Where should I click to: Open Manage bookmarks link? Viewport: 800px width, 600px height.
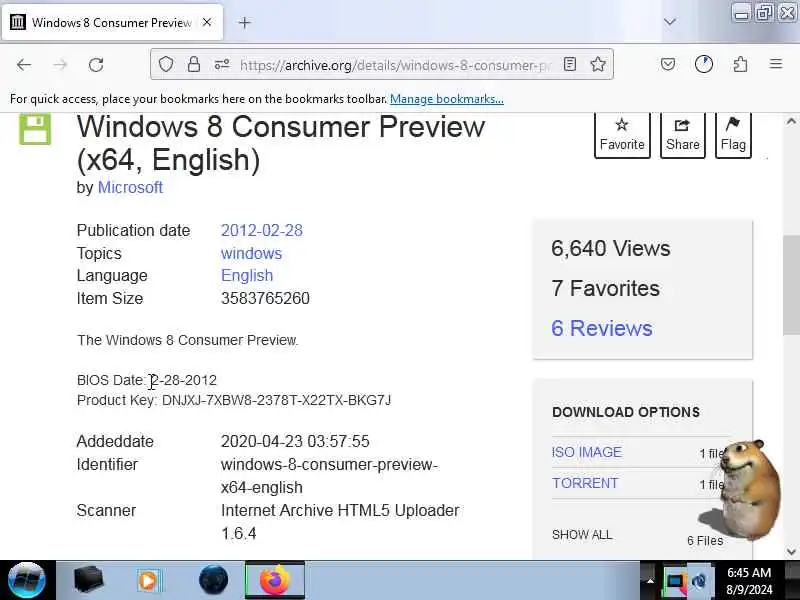click(x=446, y=99)
